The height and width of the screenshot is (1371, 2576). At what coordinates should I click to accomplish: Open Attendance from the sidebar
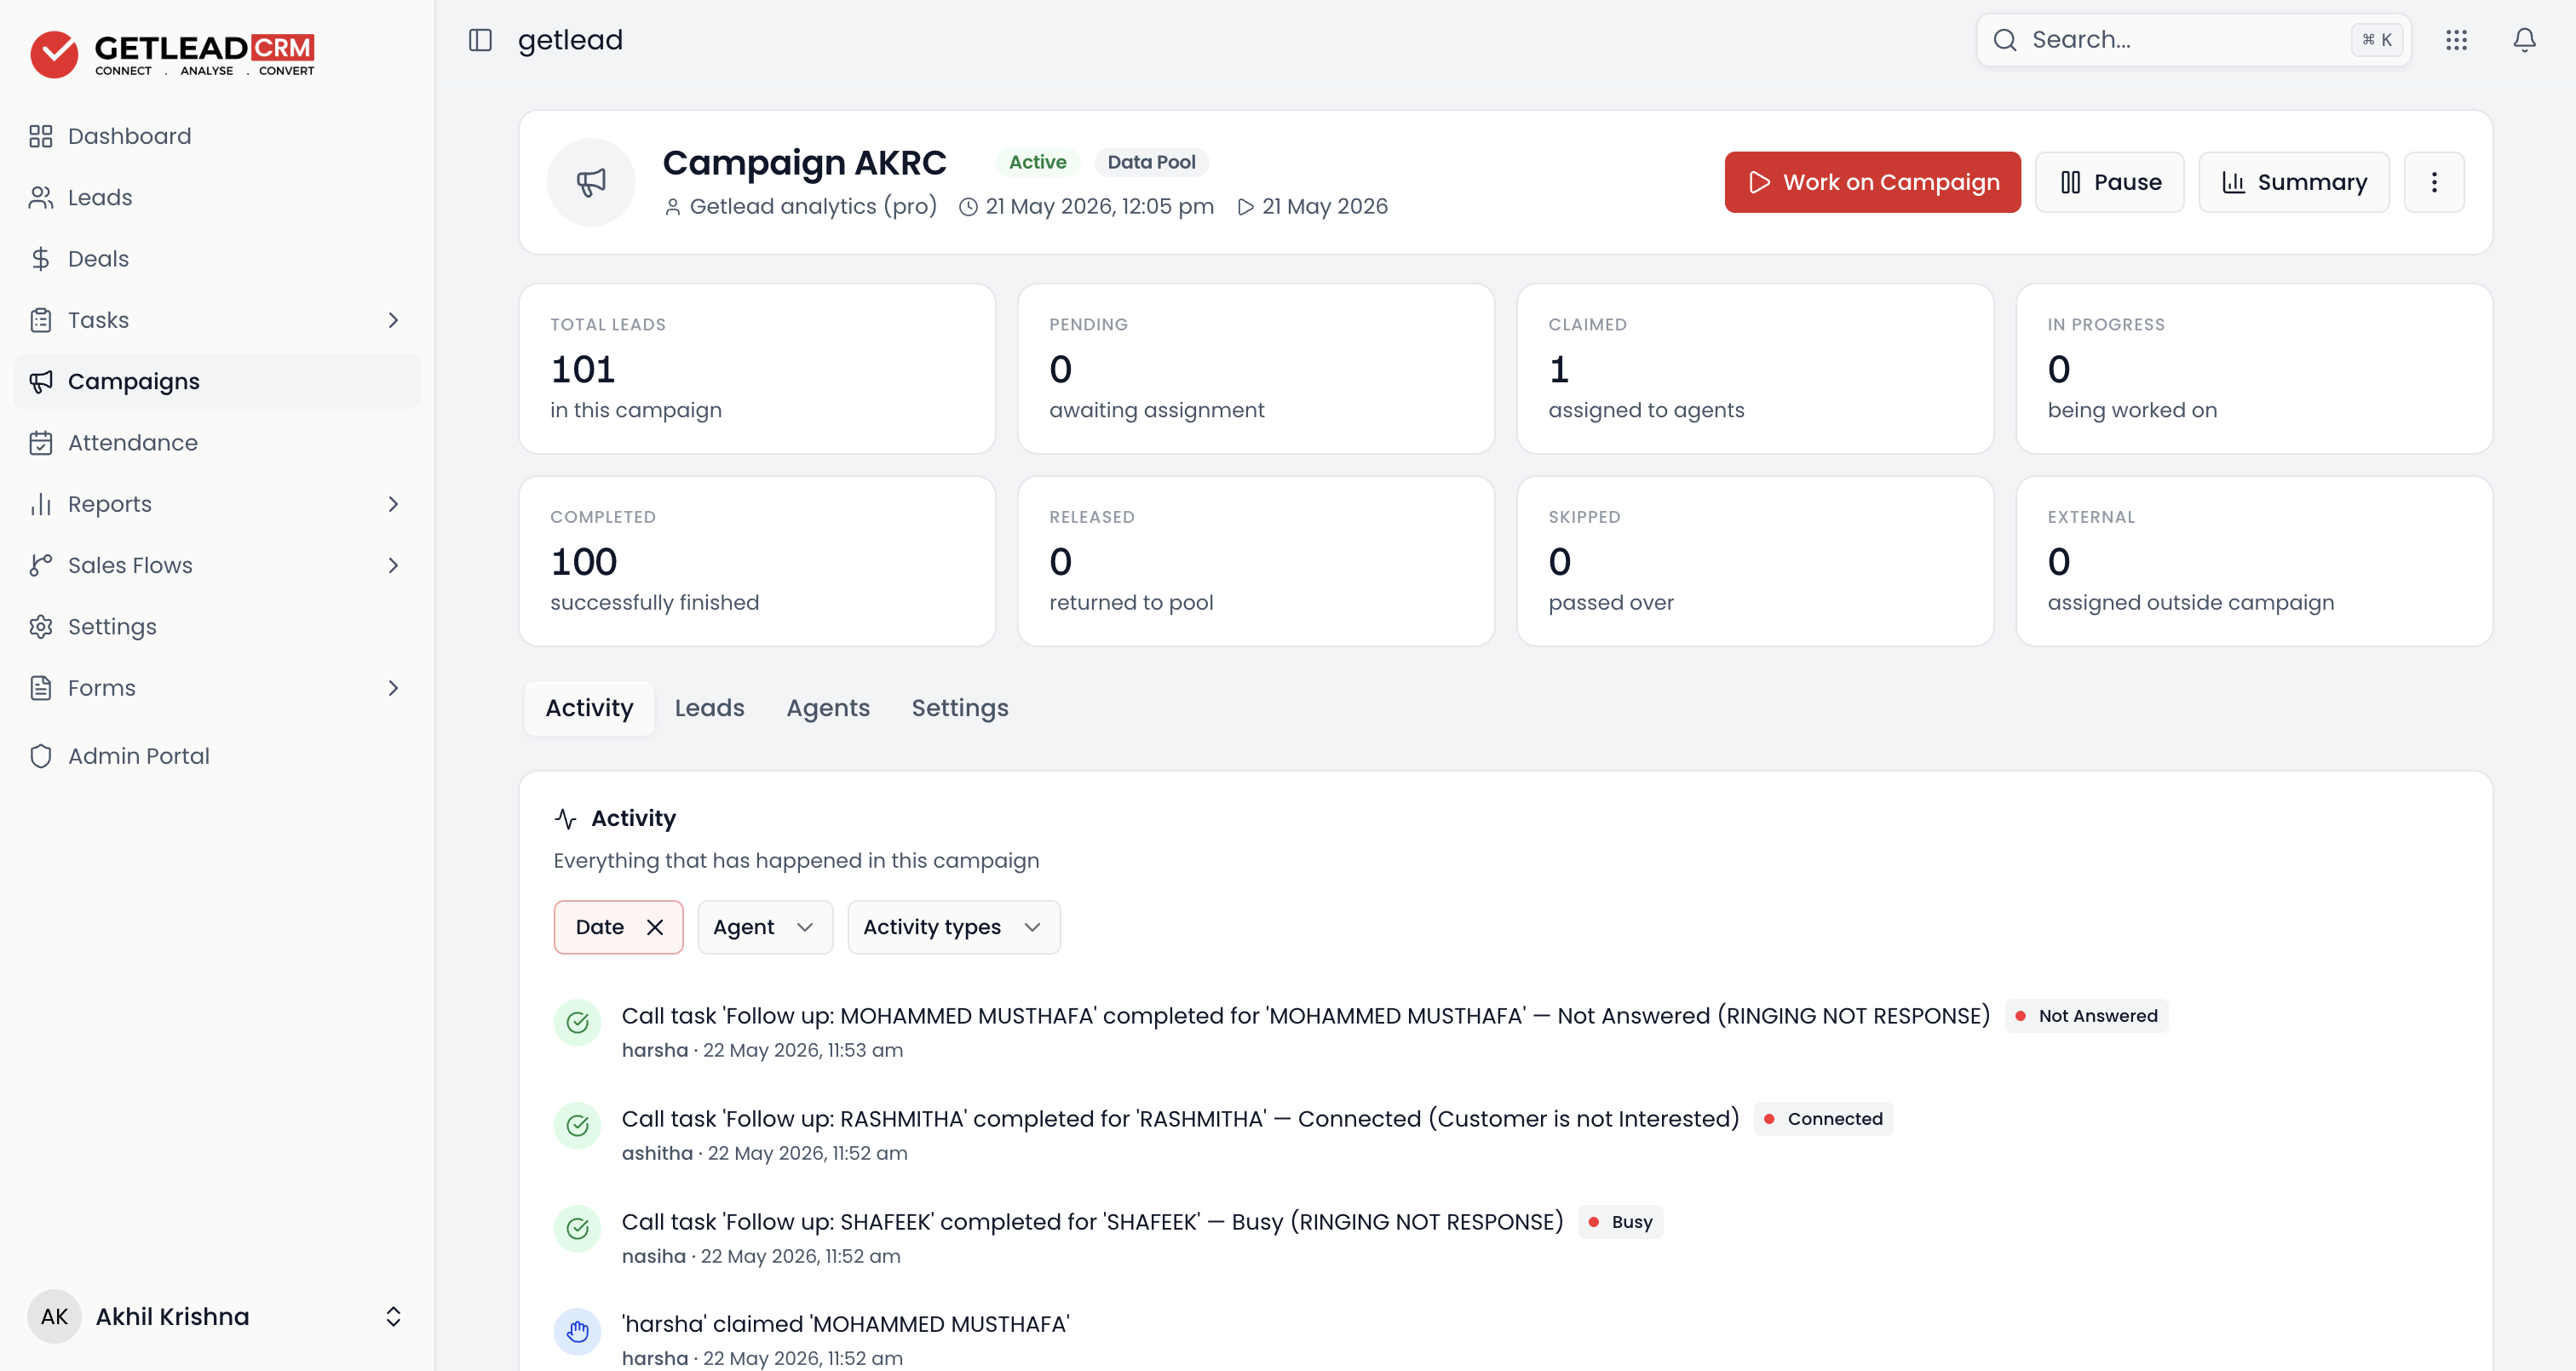pyautogui.click(x=216, y=443)
